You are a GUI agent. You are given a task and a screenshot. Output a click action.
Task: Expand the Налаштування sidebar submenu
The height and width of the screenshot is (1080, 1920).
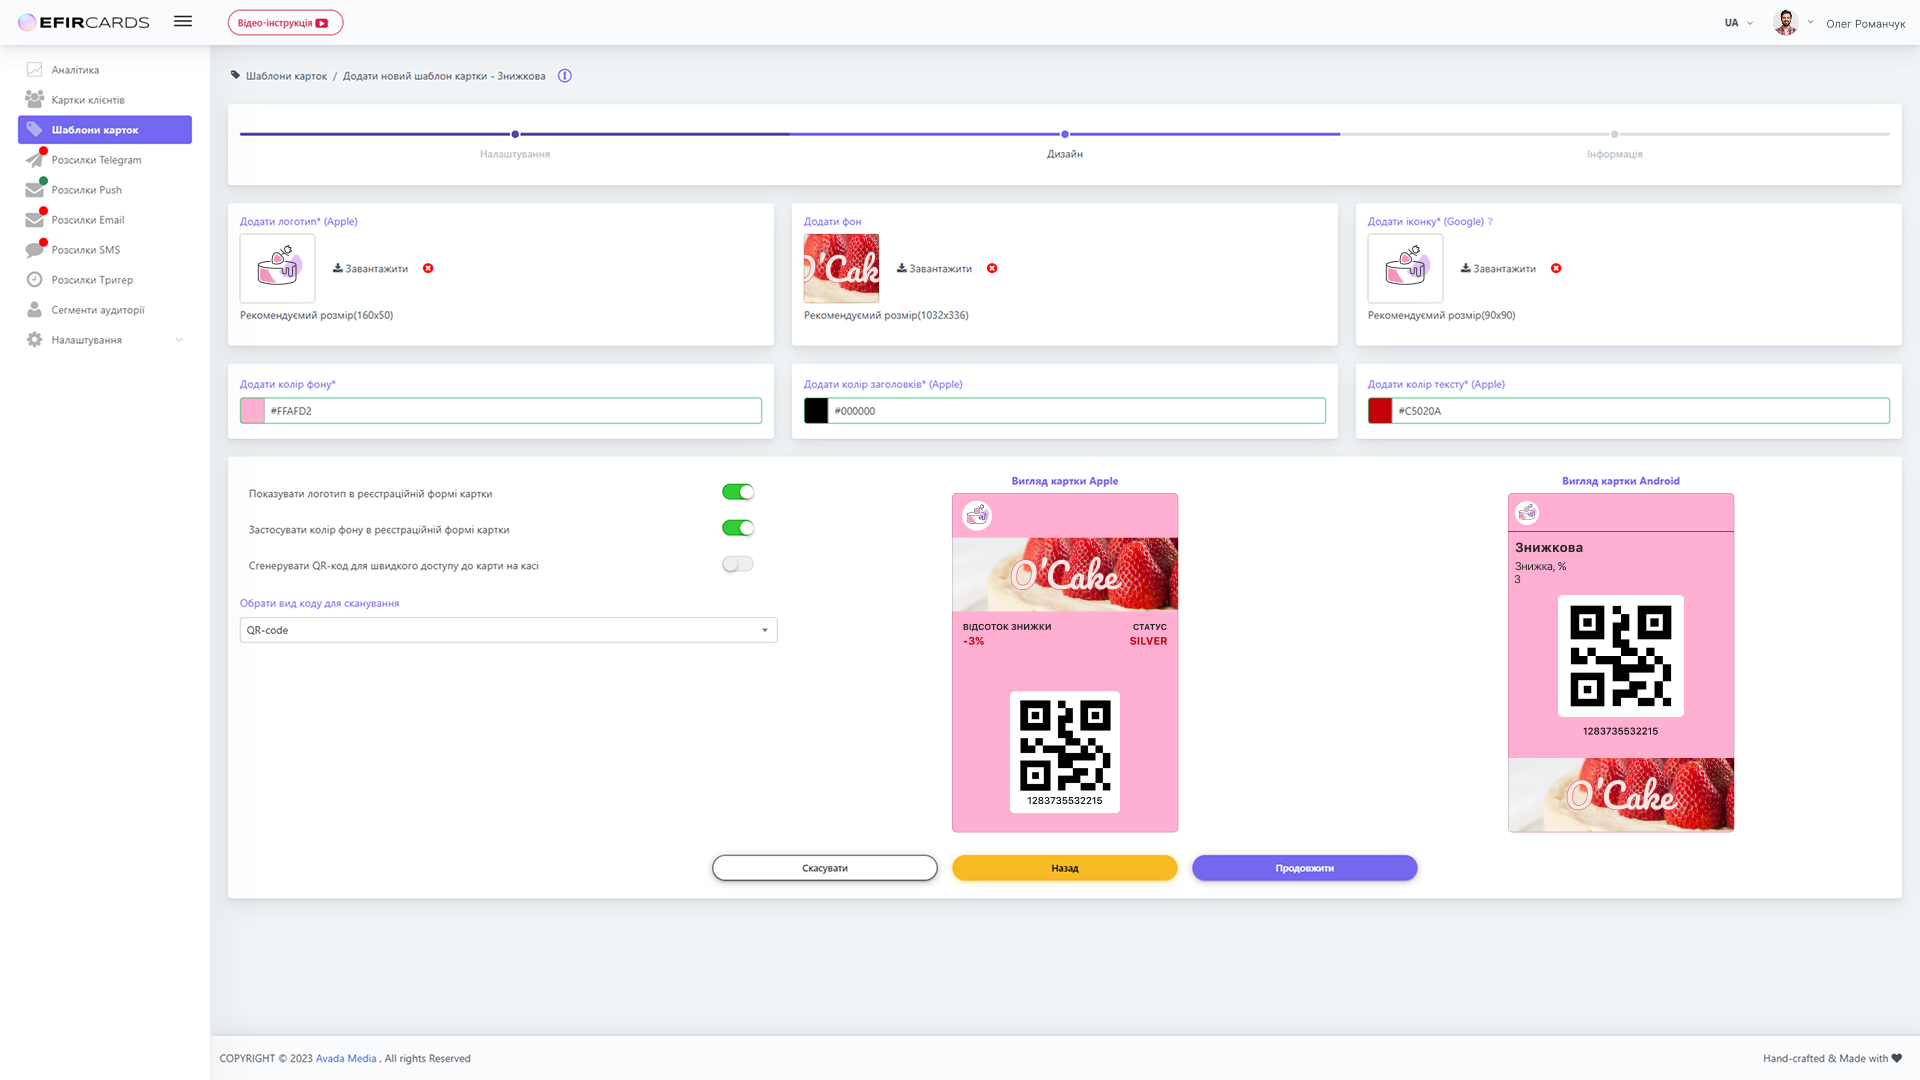[x=178, y=339]
